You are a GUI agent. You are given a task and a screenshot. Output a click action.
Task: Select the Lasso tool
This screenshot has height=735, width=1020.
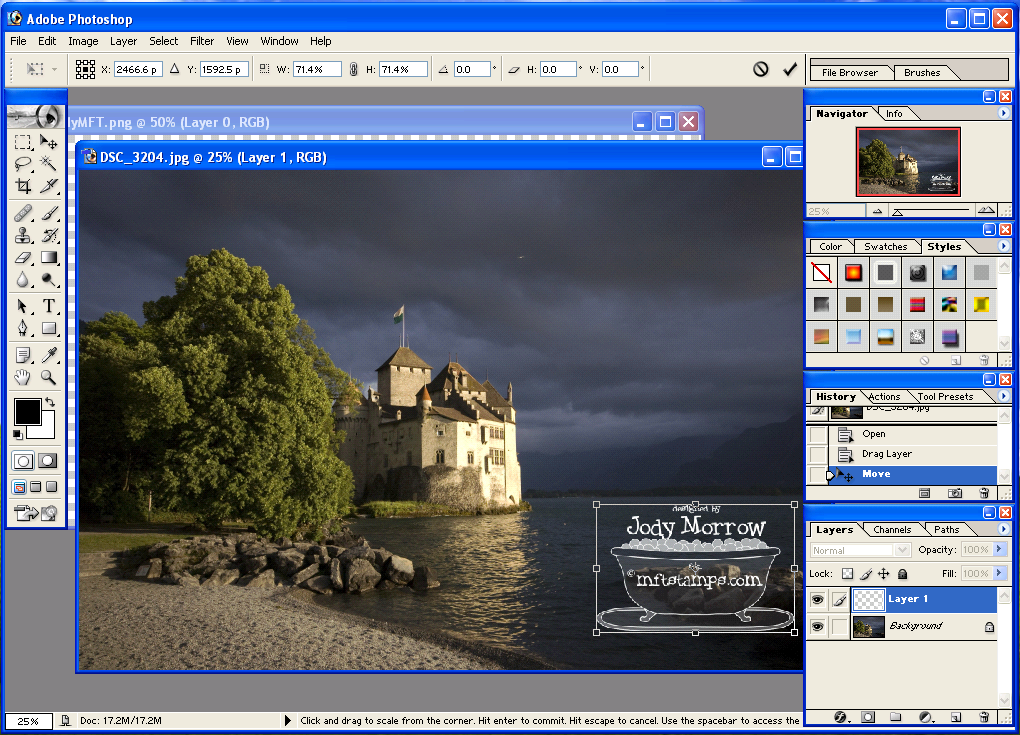[x=23, y=163]
